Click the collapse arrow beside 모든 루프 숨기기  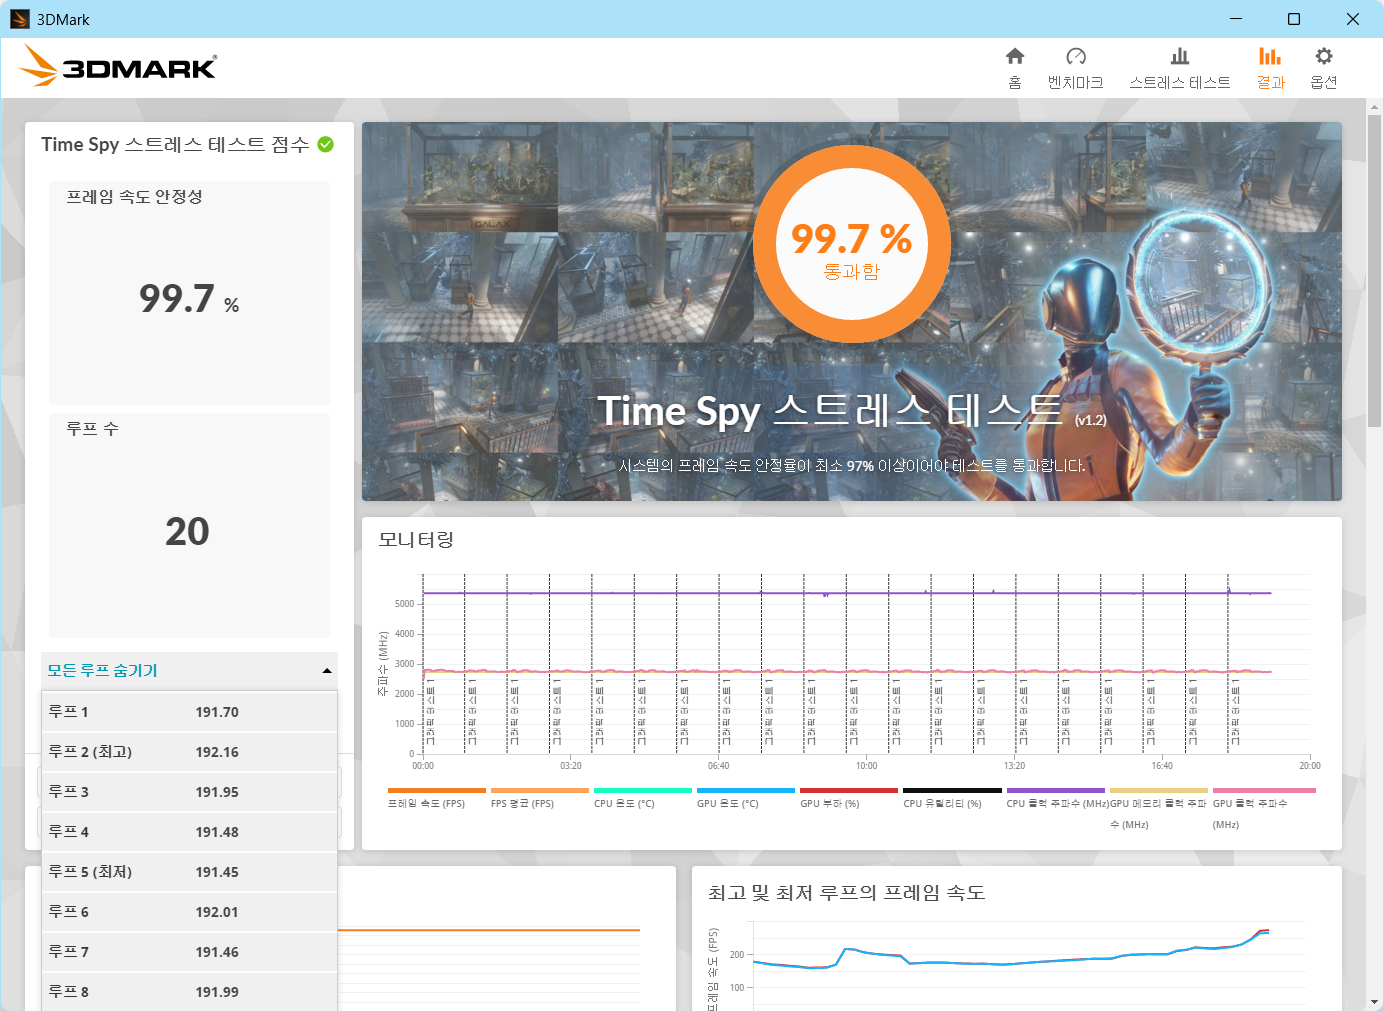tap(327, 671)
